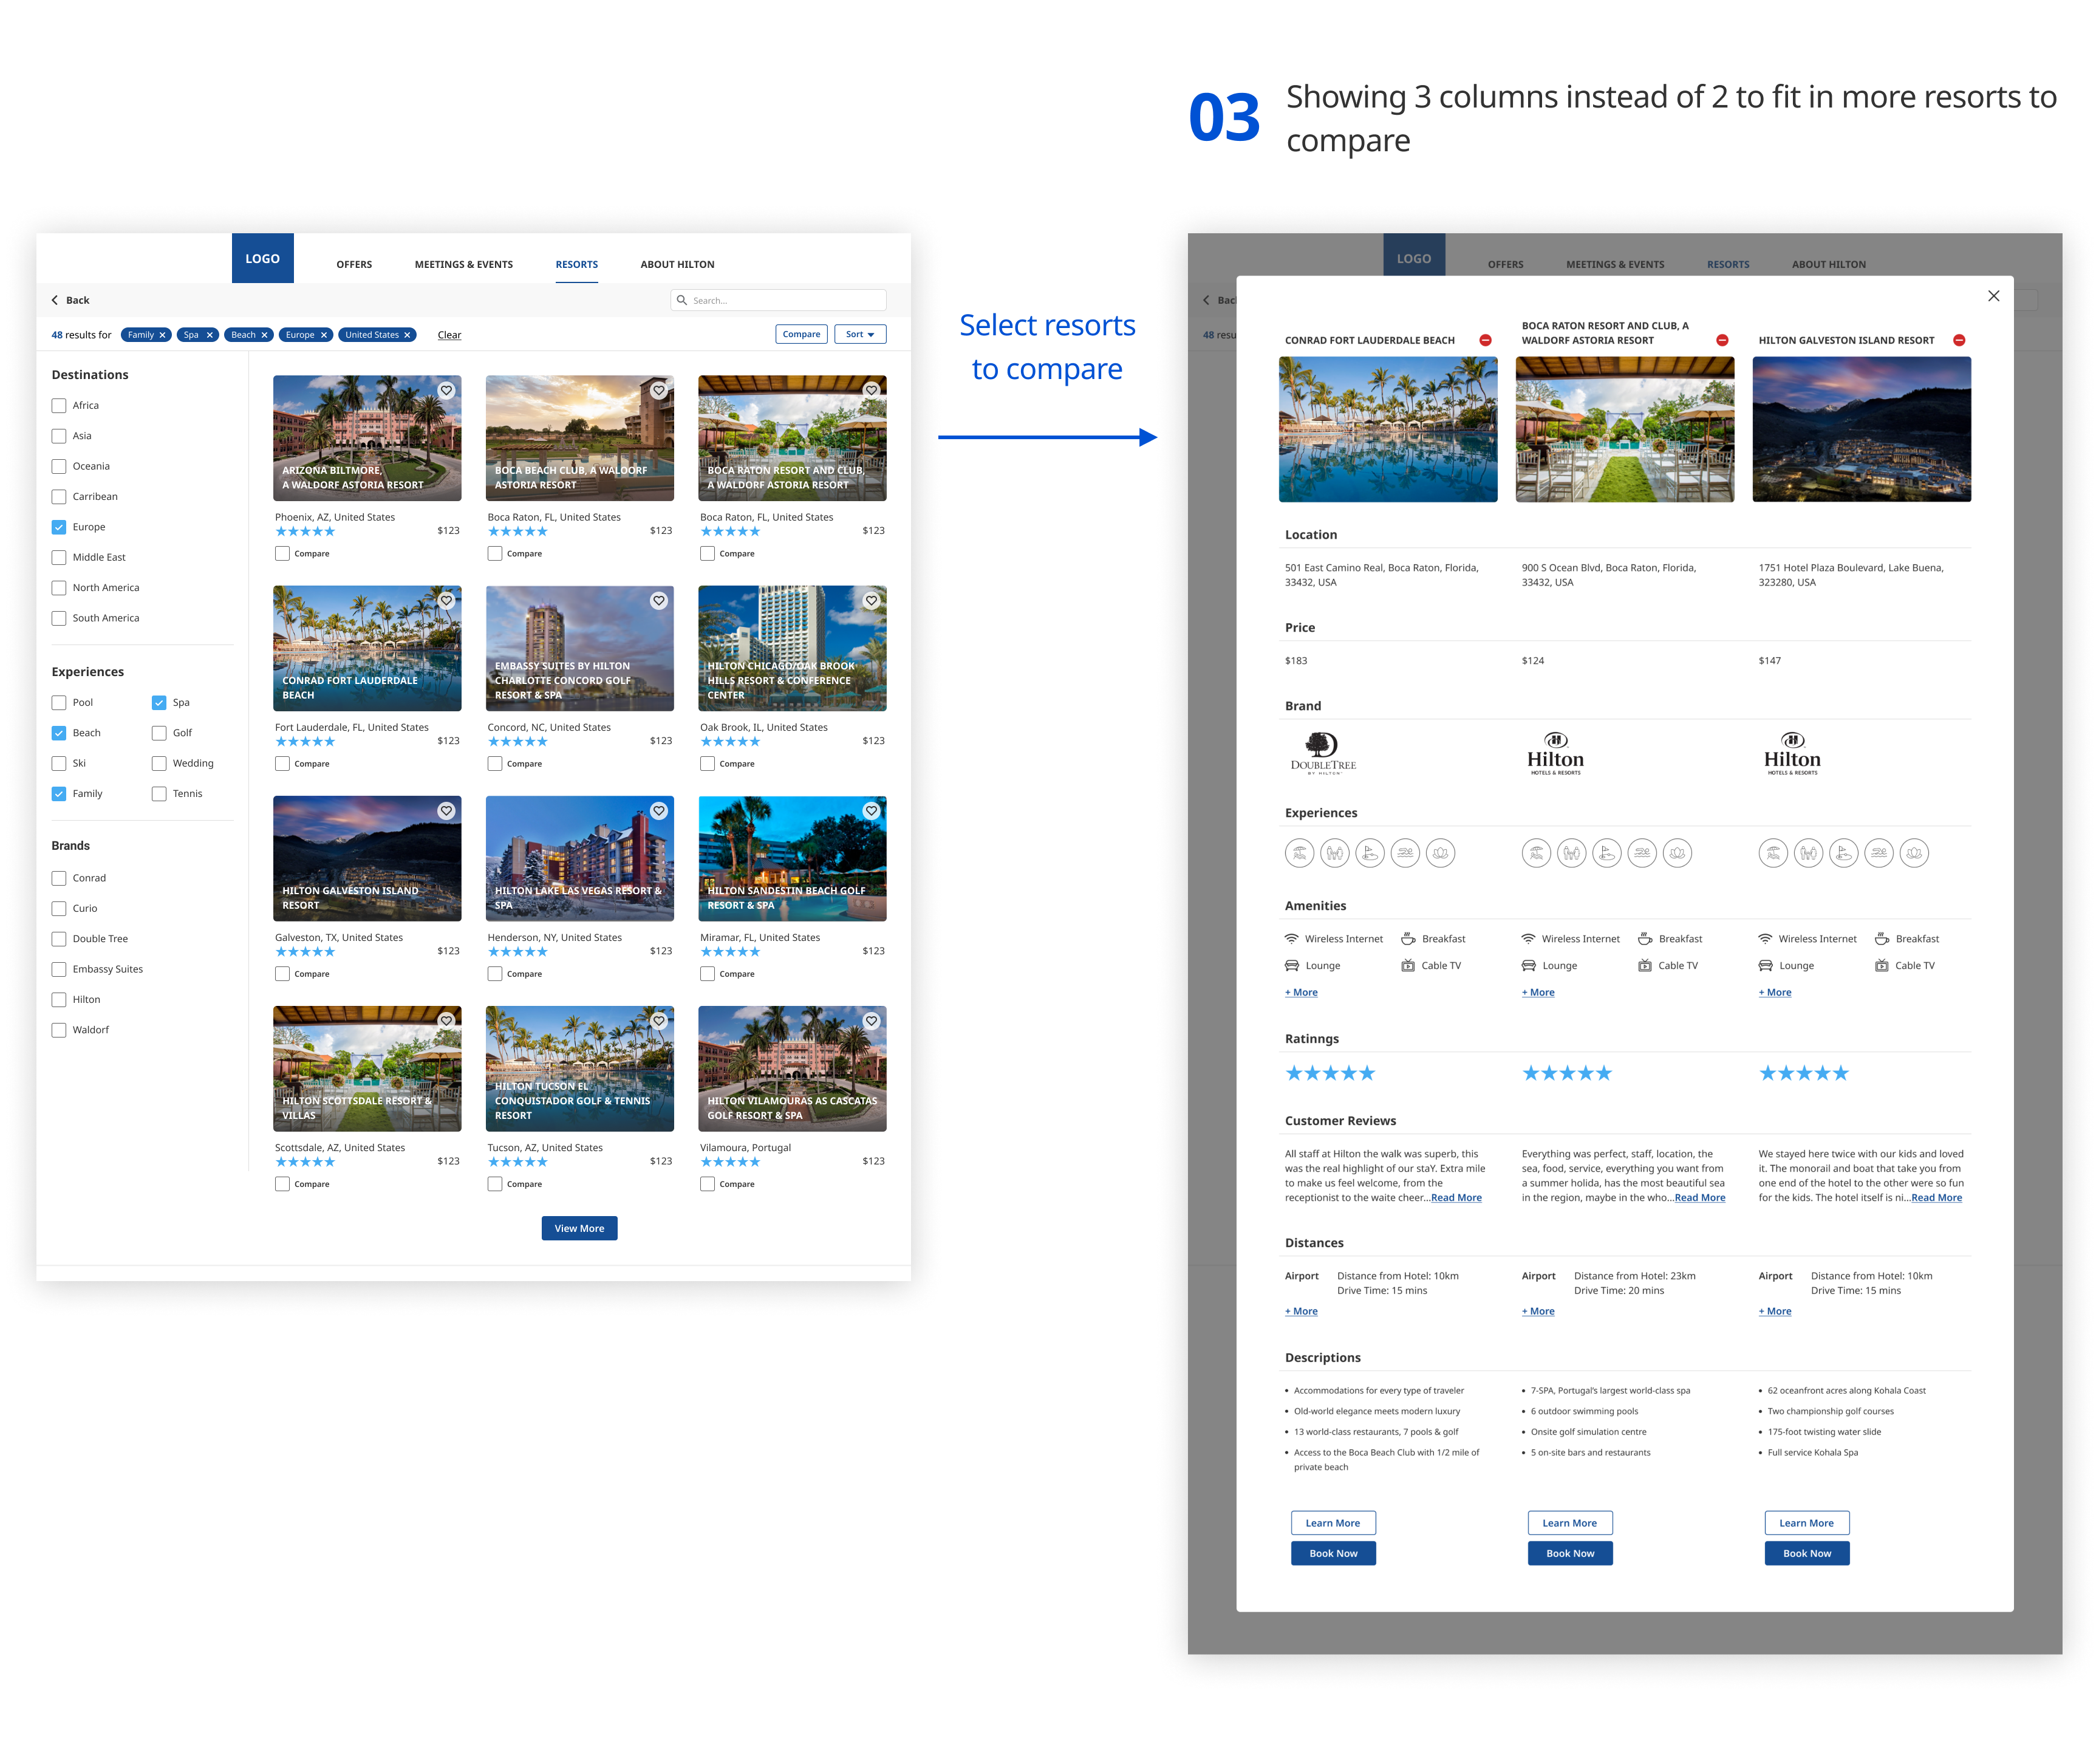
Task: Expand more amenities for Hilton Galveston
Action: 1774,992
